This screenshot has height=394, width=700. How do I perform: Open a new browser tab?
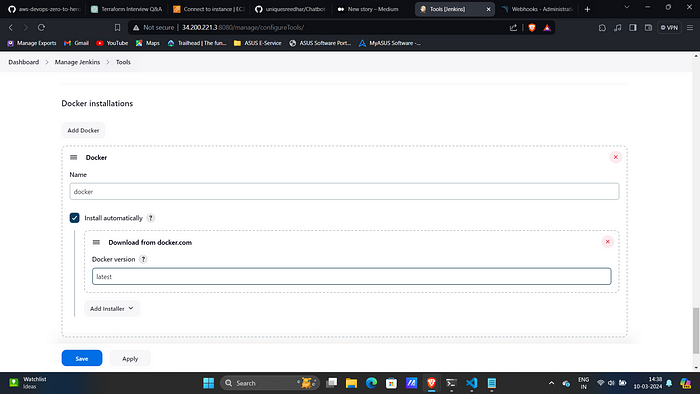588,9
